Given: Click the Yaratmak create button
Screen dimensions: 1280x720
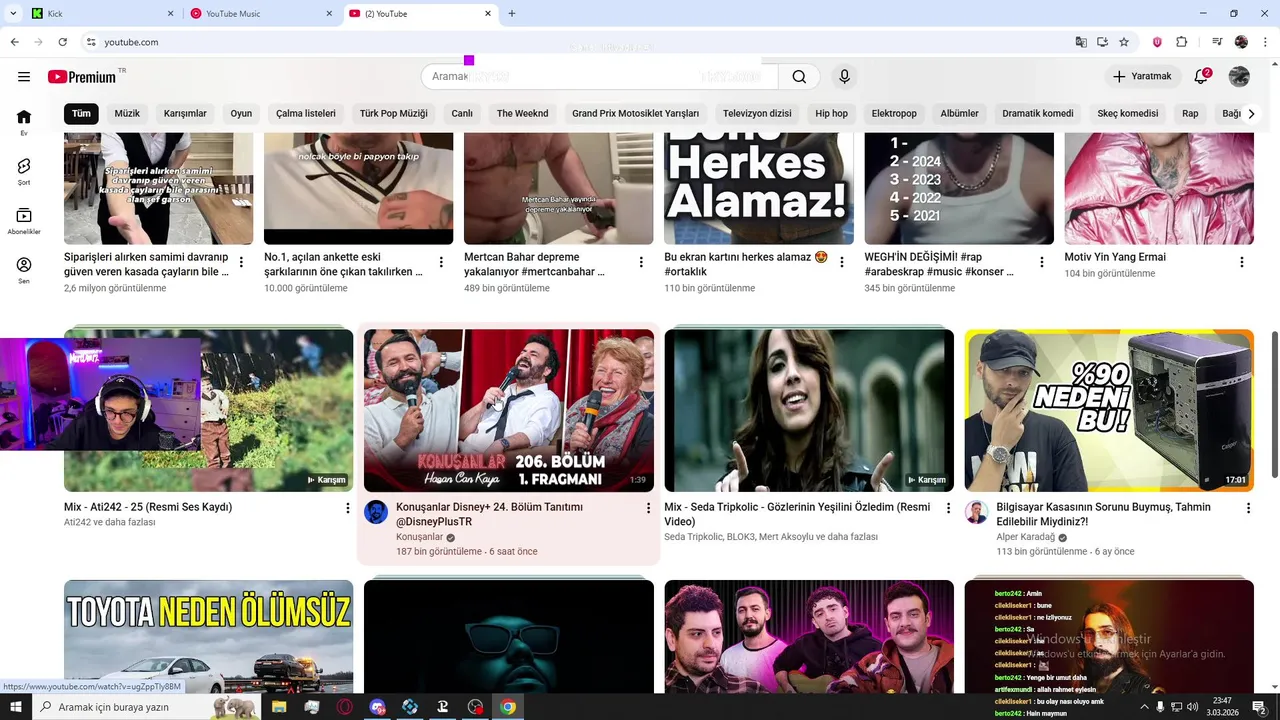Looking at the screenshot, I should pos(1141,77).
